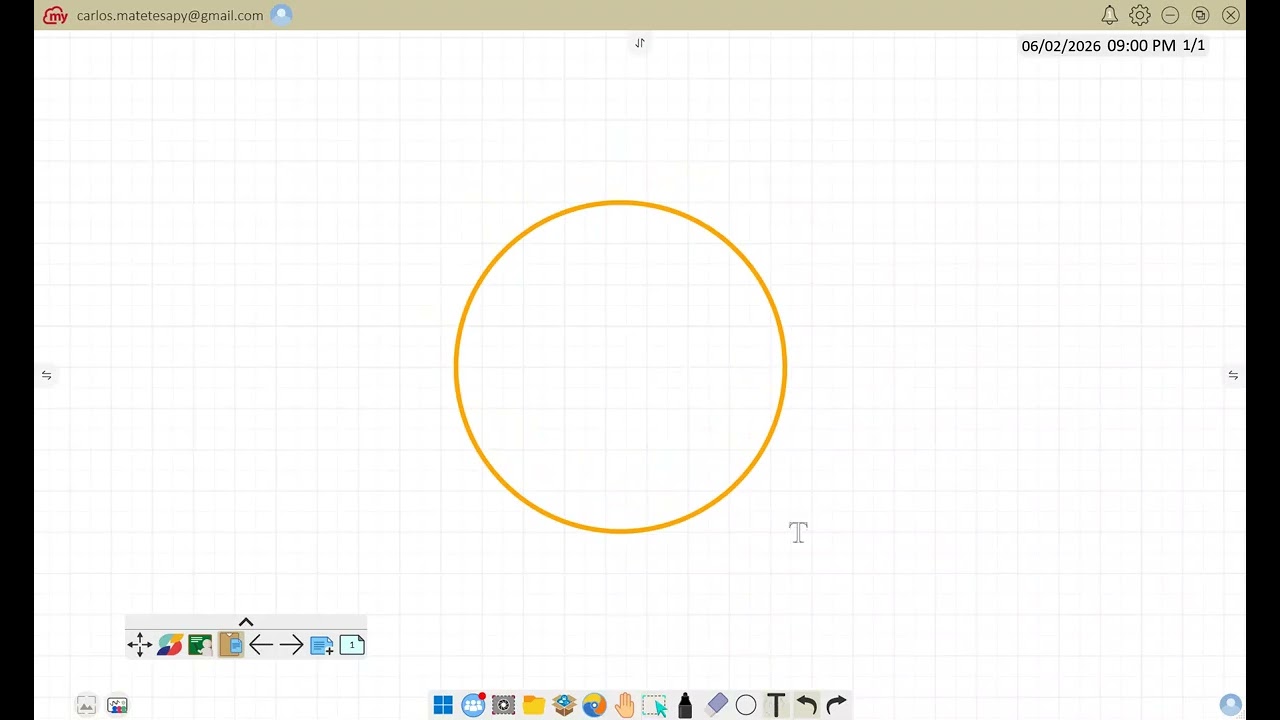Open the Magic Box icon
The image size is (1280, 720).
(x=564, y=705)
